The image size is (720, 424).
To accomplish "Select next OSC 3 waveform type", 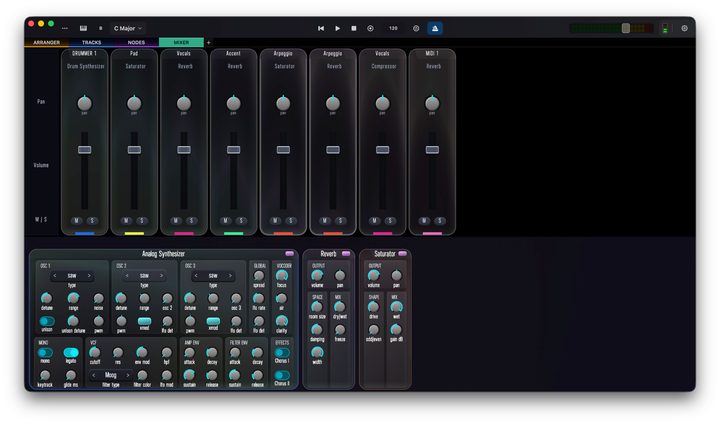I will click(230, 276).
